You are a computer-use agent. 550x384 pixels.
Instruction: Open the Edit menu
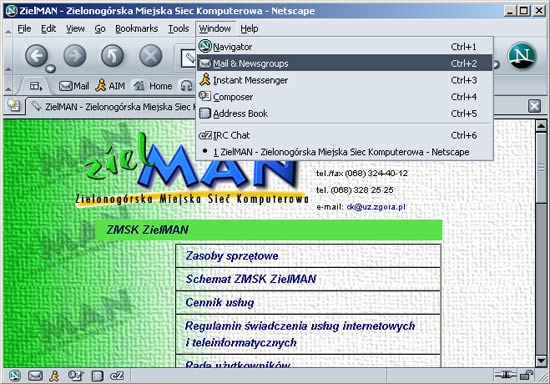tap(48, 28)
